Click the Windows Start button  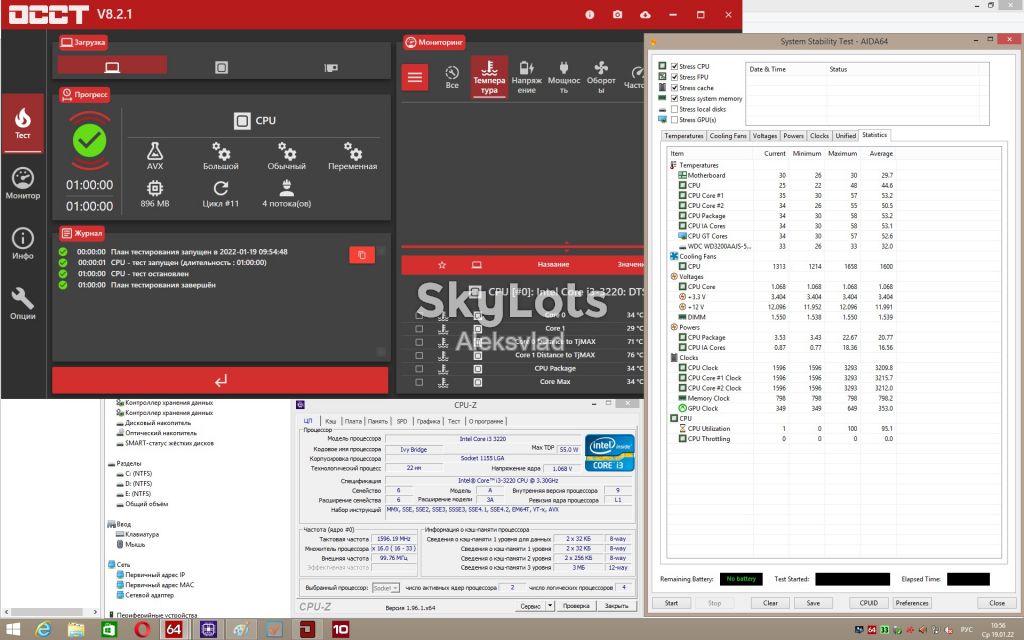(12, 629)
